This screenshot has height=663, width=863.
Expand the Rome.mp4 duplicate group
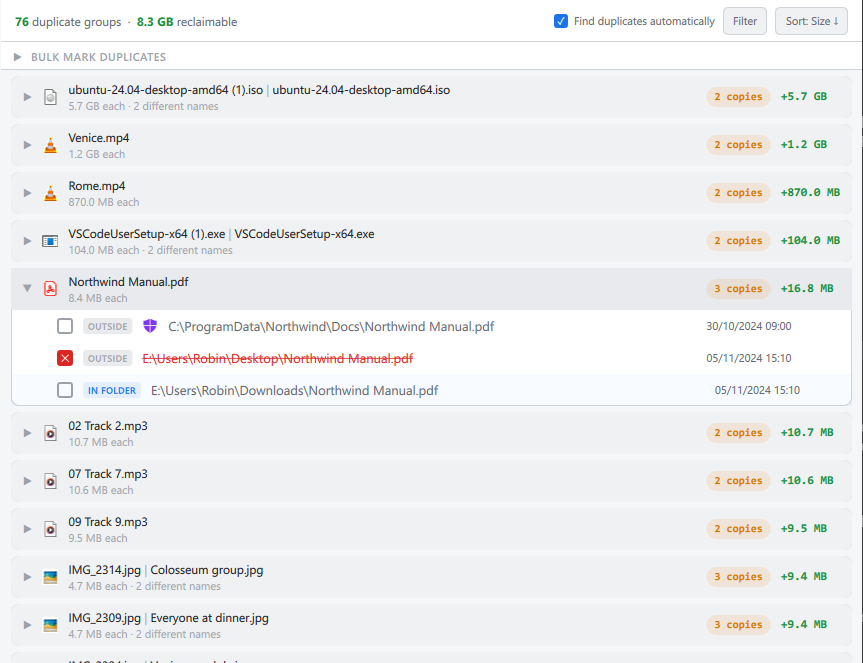point(27,193)
